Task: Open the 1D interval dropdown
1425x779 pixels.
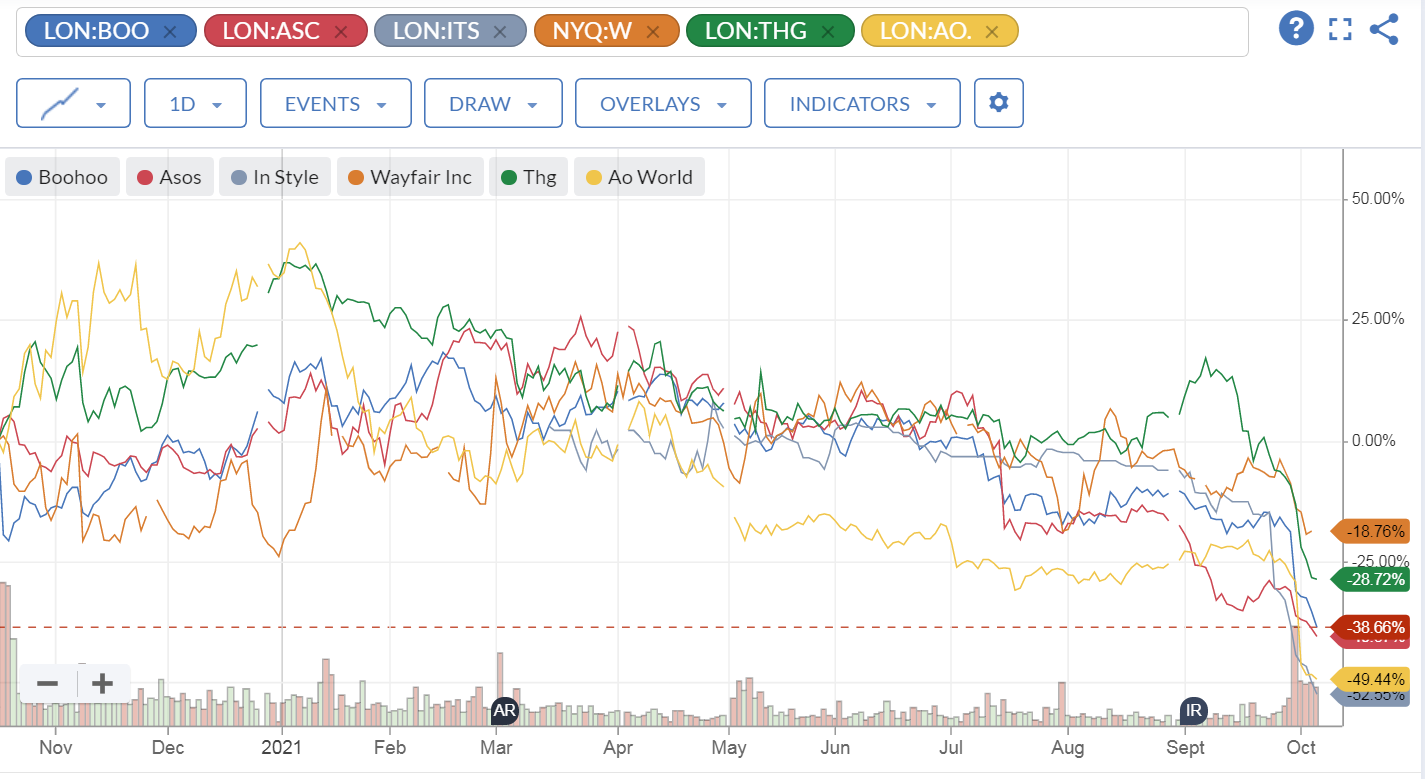Action: [195, 103]
